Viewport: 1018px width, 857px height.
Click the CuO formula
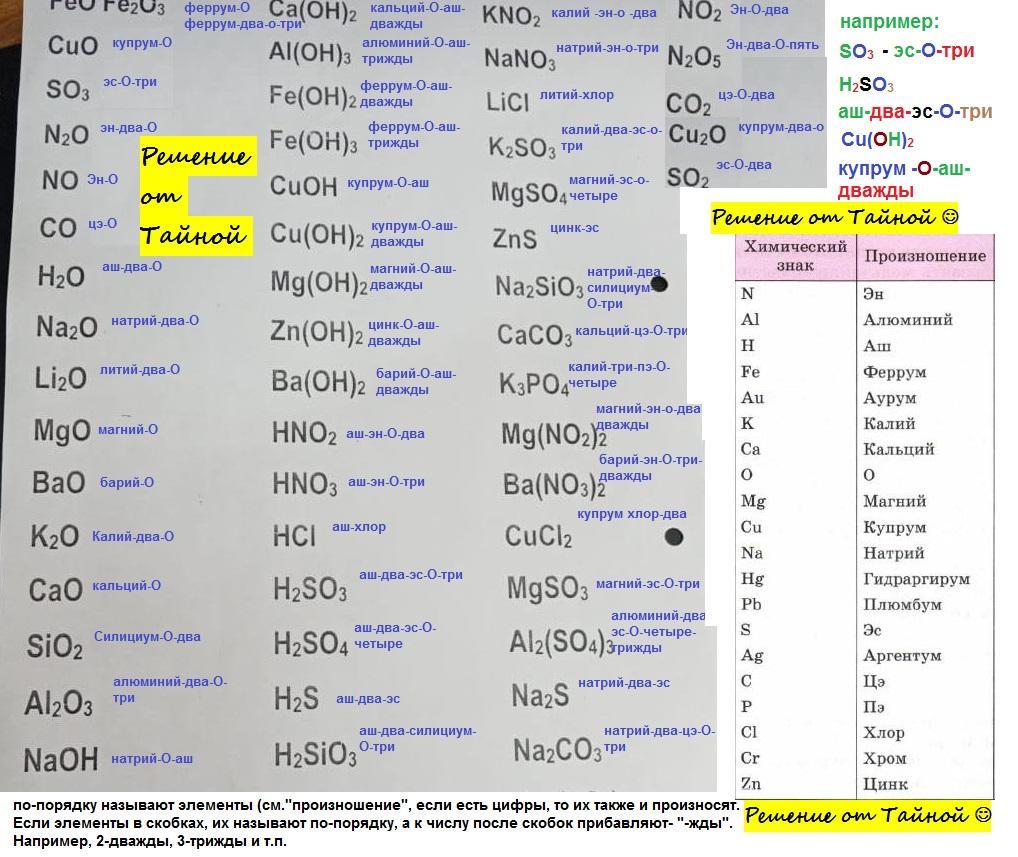(x=73, y=45)
